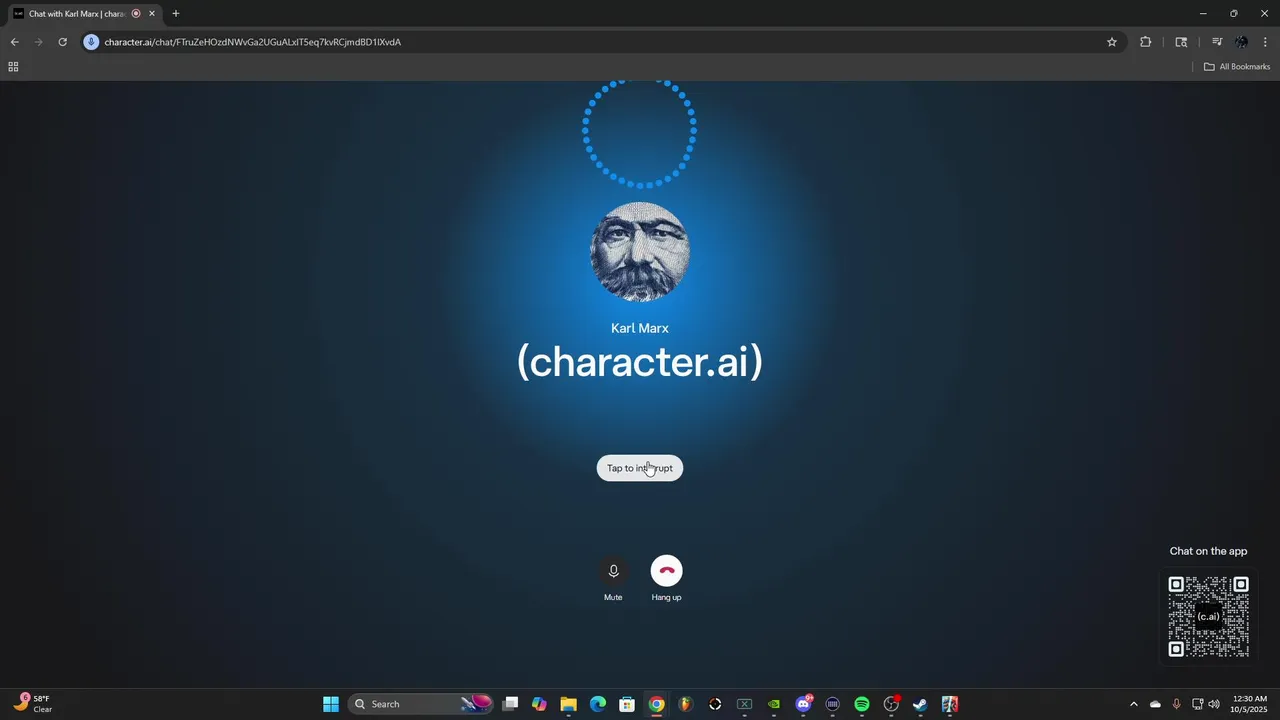The image size is (1280, 720).
Task: Open a new browser tab
Action: tap(175, 14)
